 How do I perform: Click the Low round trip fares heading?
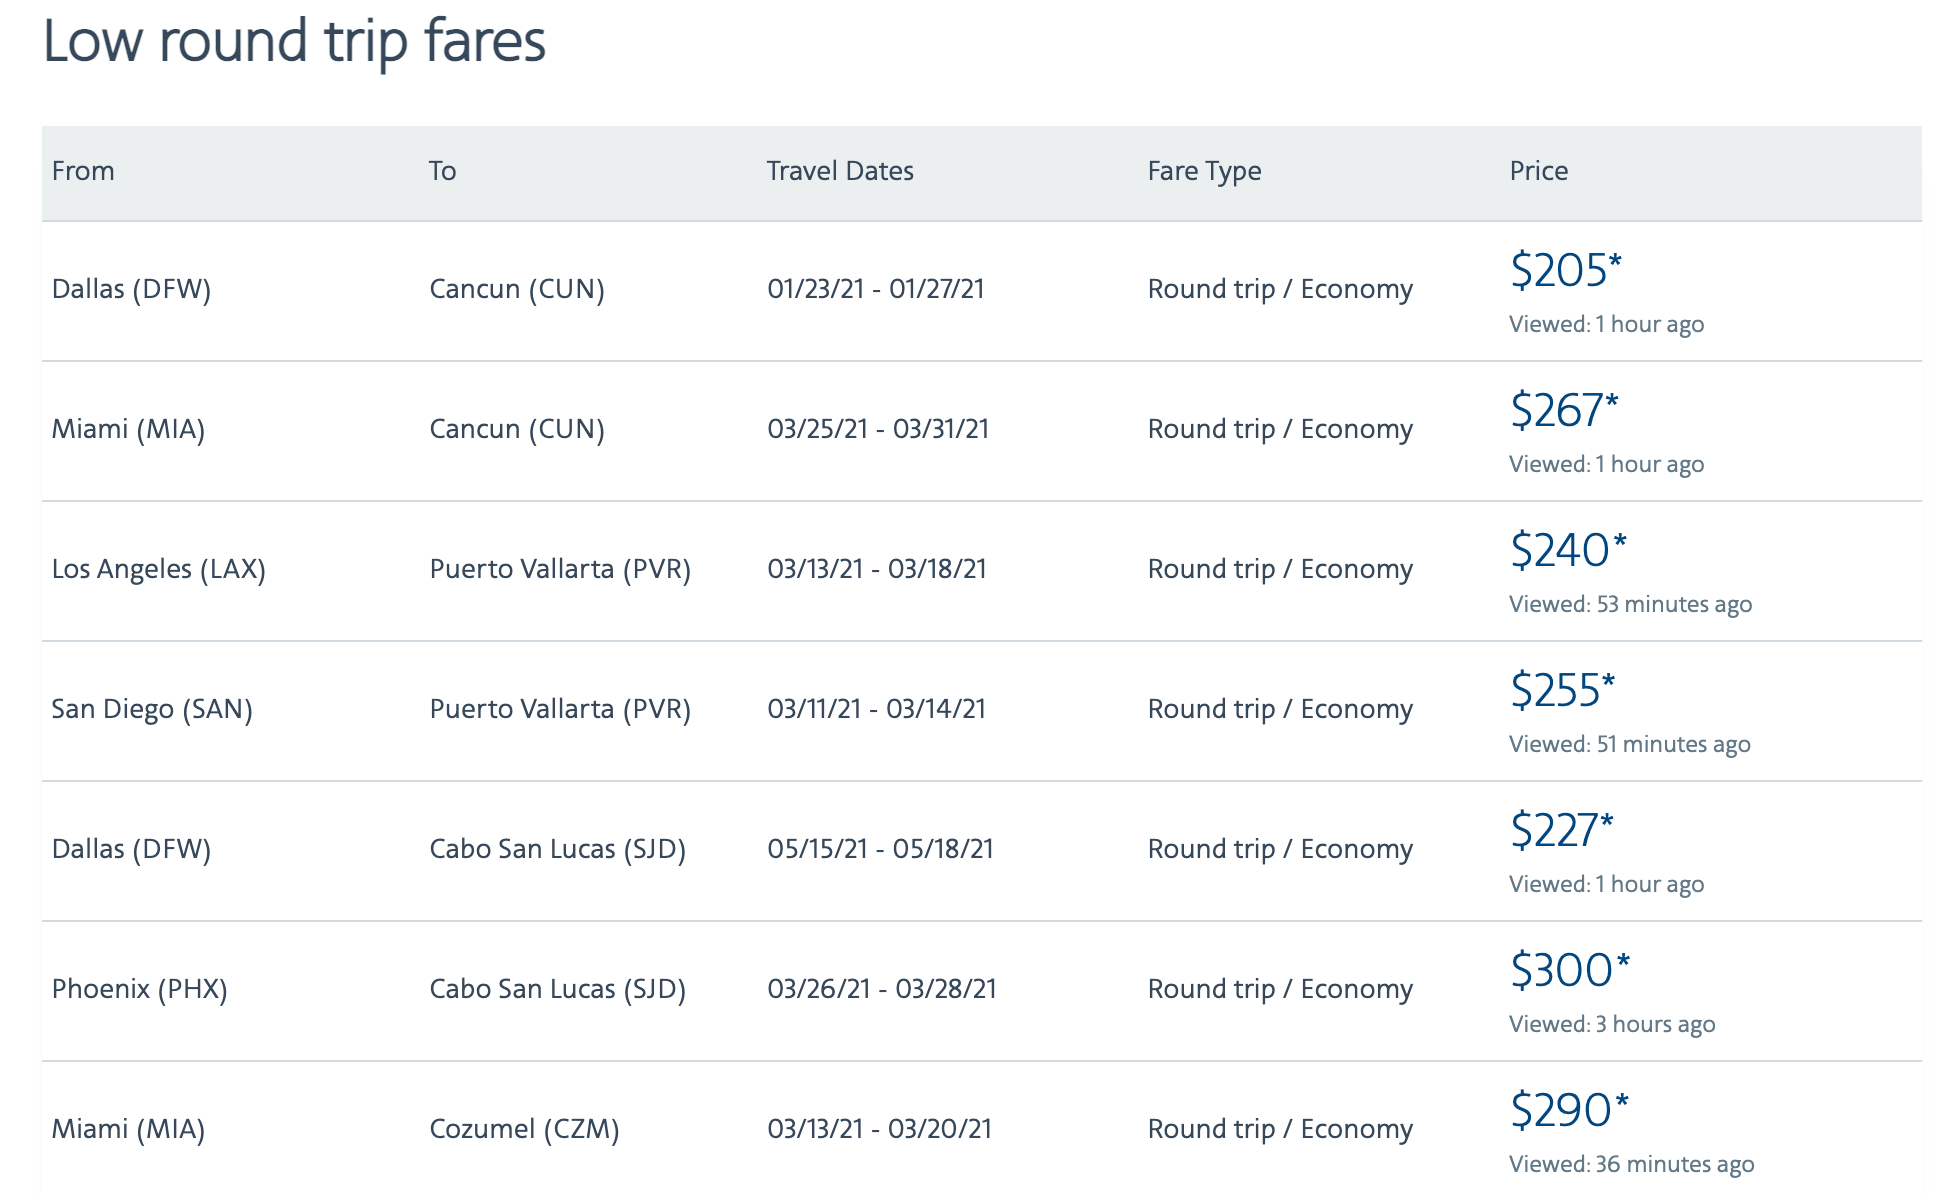(x=294, y=42)
